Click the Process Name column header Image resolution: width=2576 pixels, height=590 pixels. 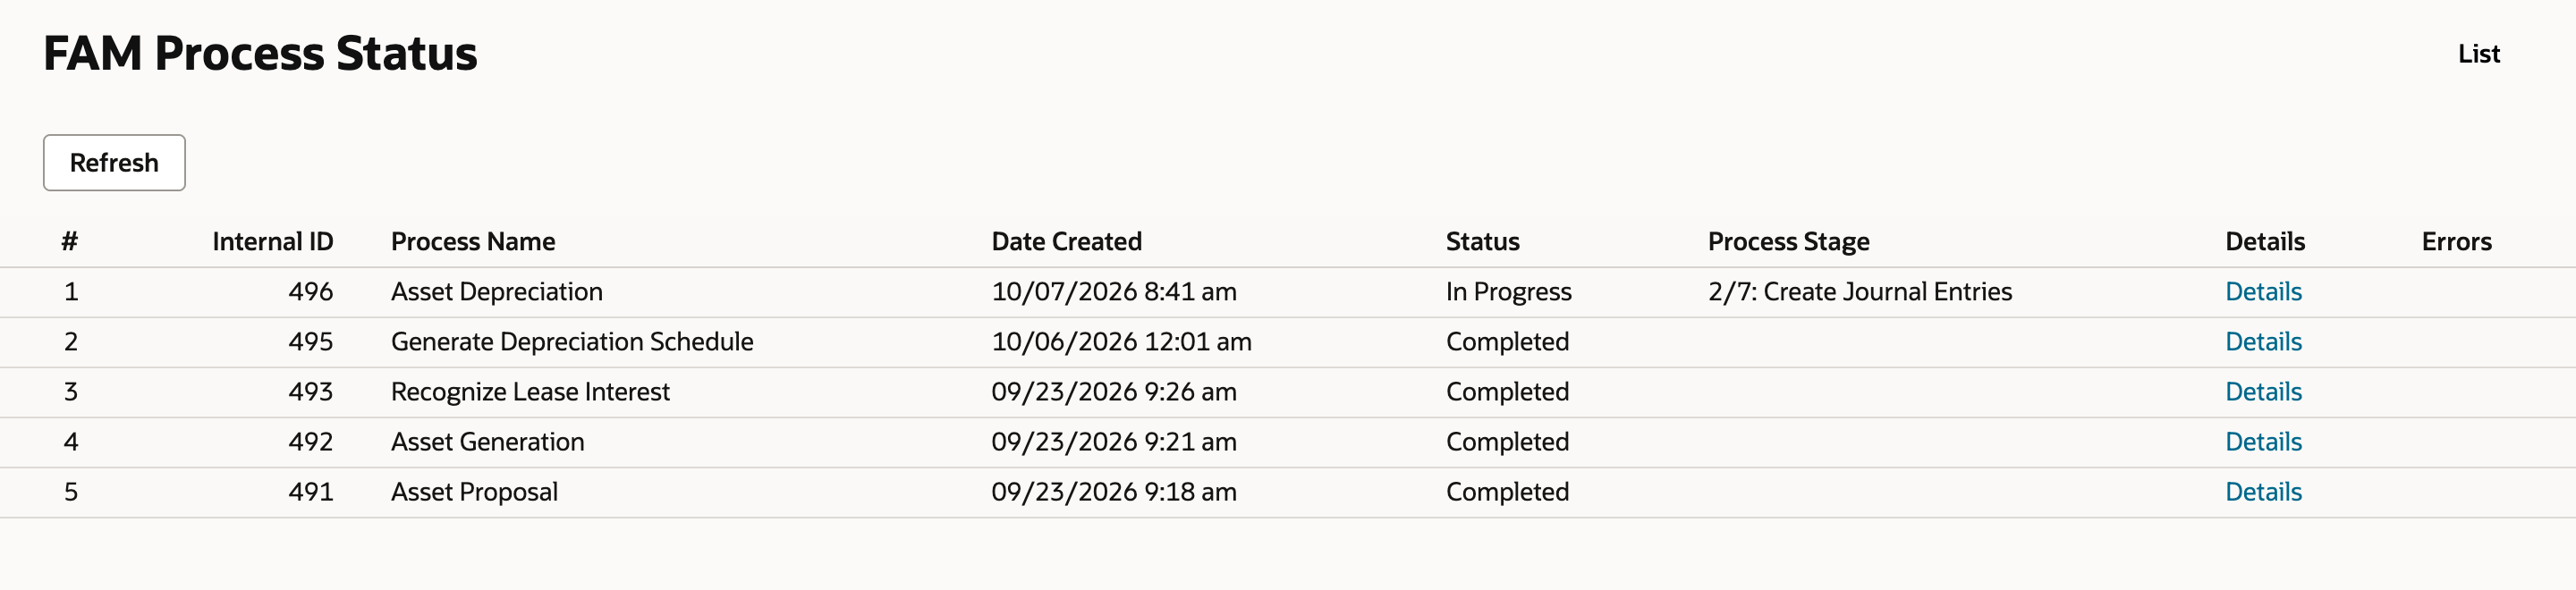point(473,241)
